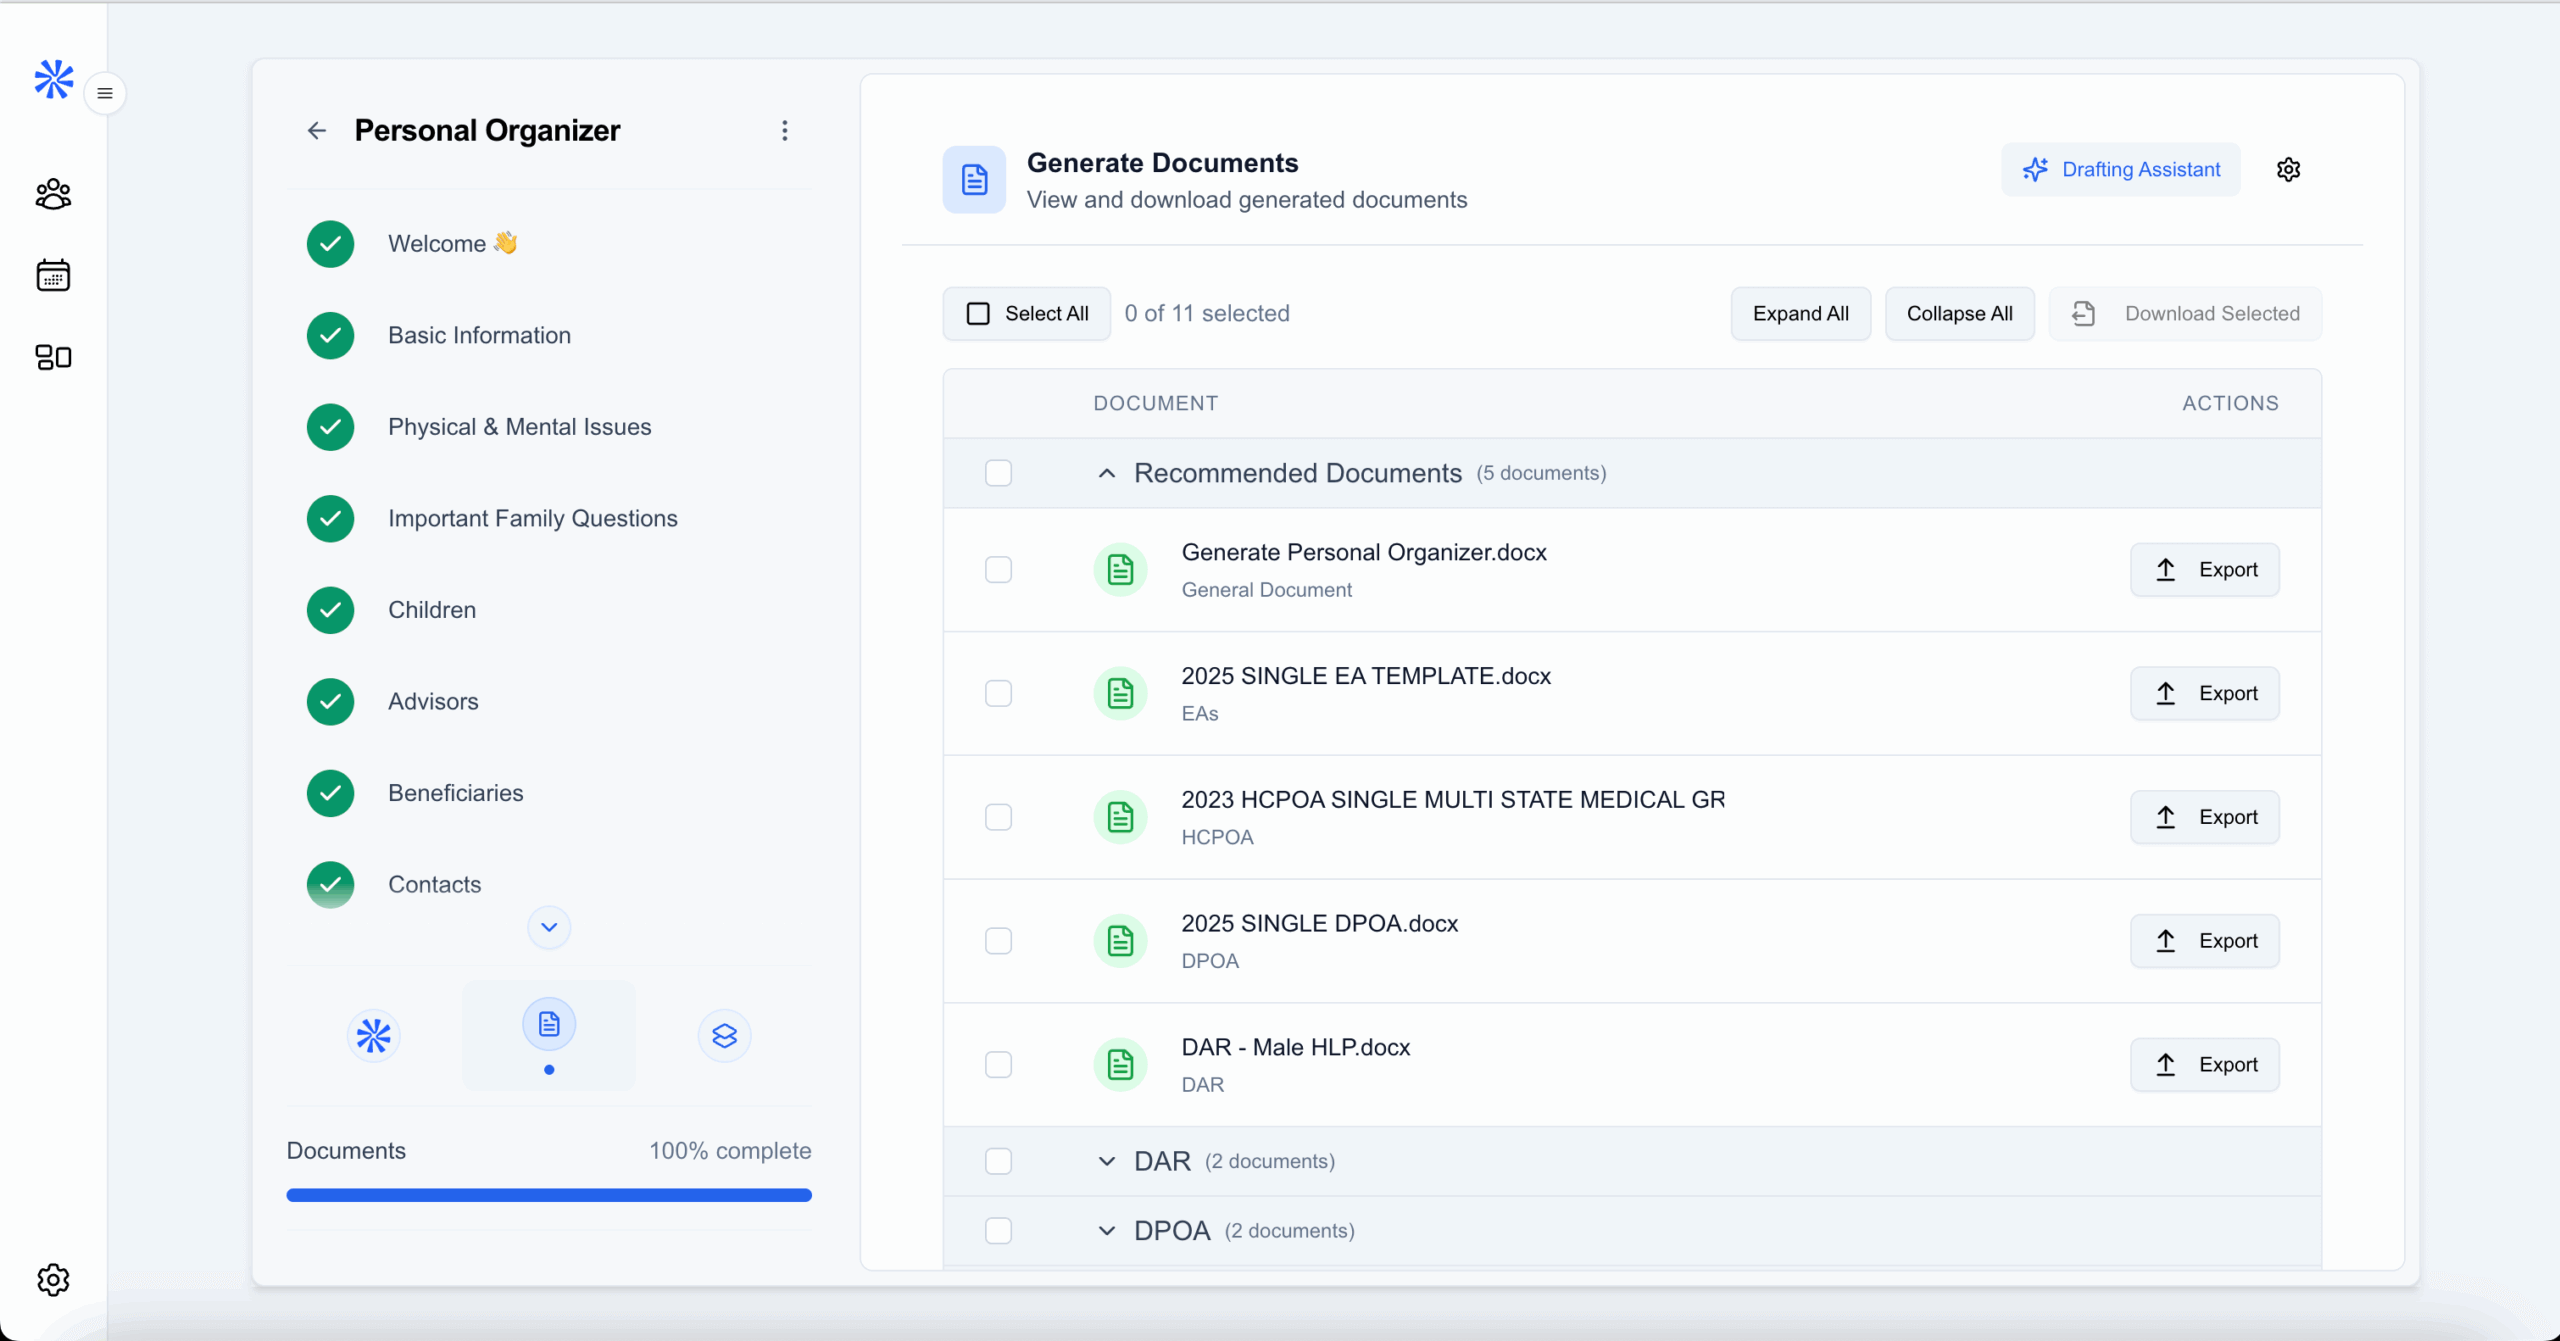
Task: Export the DAR - Male HLP.docx file
Action: (x=2204, y=1065)
